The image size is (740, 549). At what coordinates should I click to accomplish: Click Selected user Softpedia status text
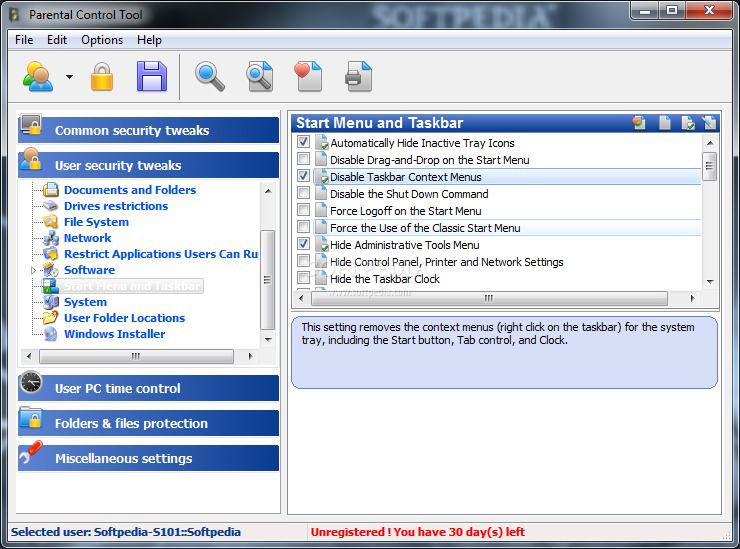pyautogui.click(x=126, y=532)
